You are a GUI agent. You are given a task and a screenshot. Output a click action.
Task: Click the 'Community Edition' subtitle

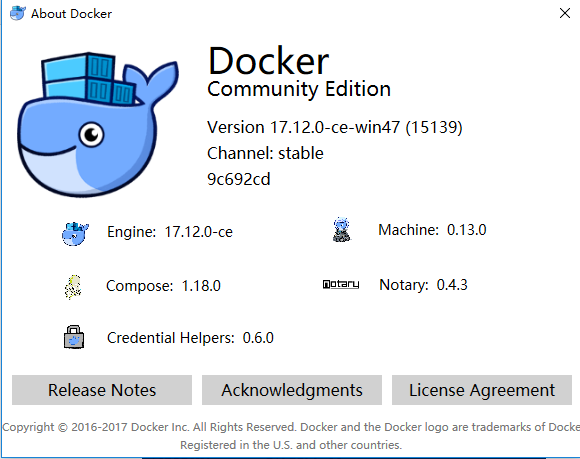tap(299, 90)
